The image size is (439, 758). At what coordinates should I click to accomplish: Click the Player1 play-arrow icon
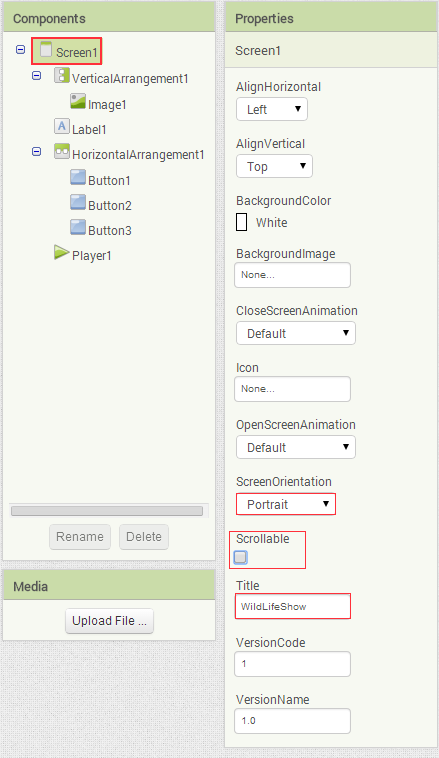tap(61, 252)
